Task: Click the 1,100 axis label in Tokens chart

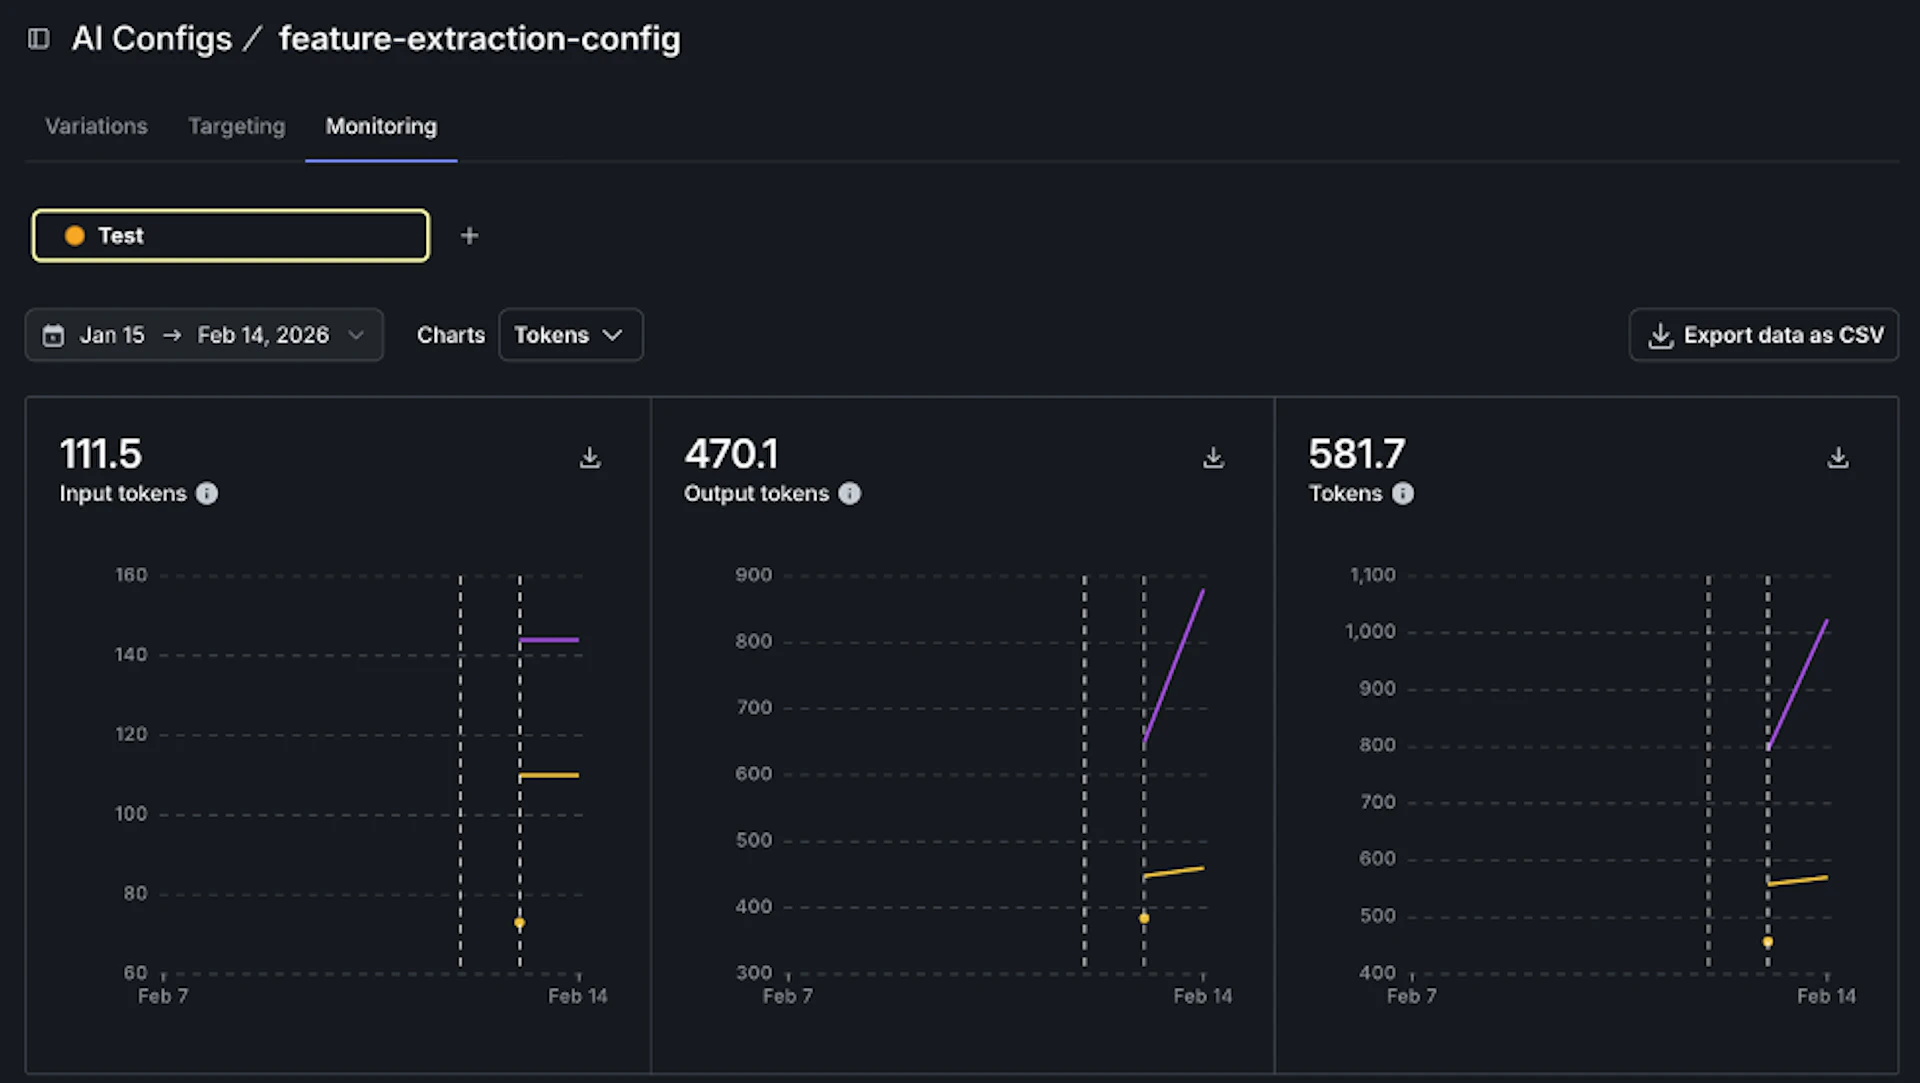Action: click(x=1373, y=575)
